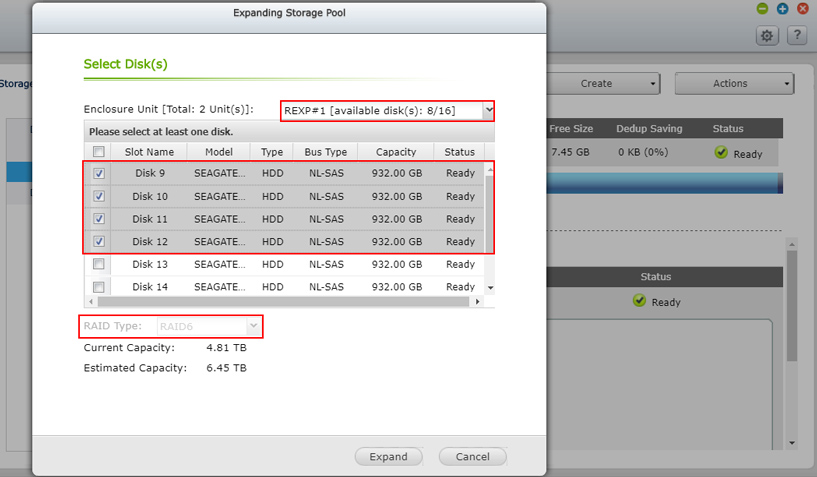Click the red close circle icon
The width and height of the screenshot is (817, 477).
tap(802, 8)
